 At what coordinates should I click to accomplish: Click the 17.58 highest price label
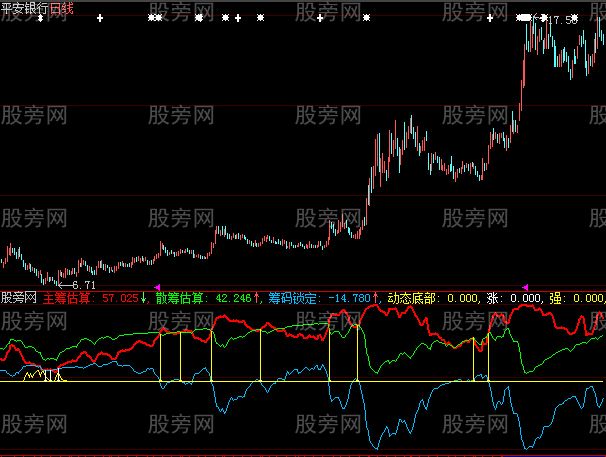563,20
